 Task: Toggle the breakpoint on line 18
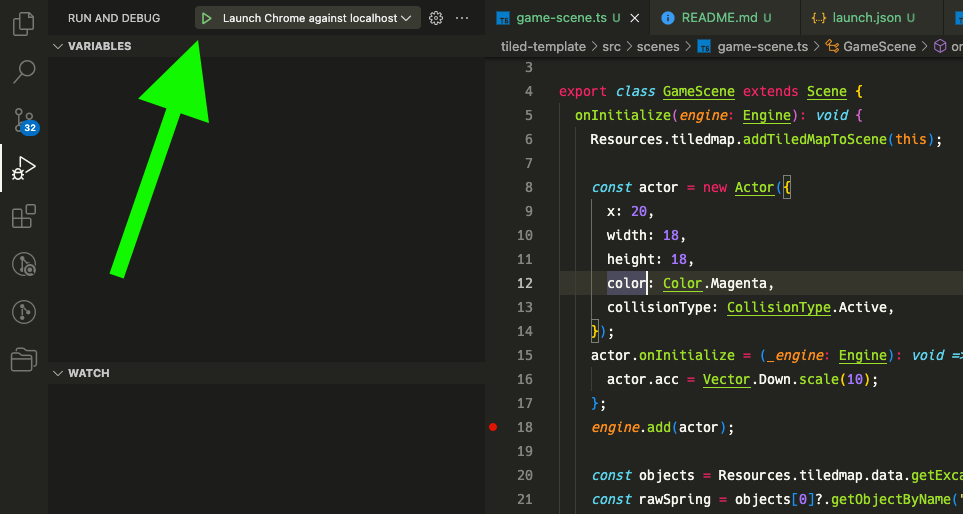pos(493,427)
